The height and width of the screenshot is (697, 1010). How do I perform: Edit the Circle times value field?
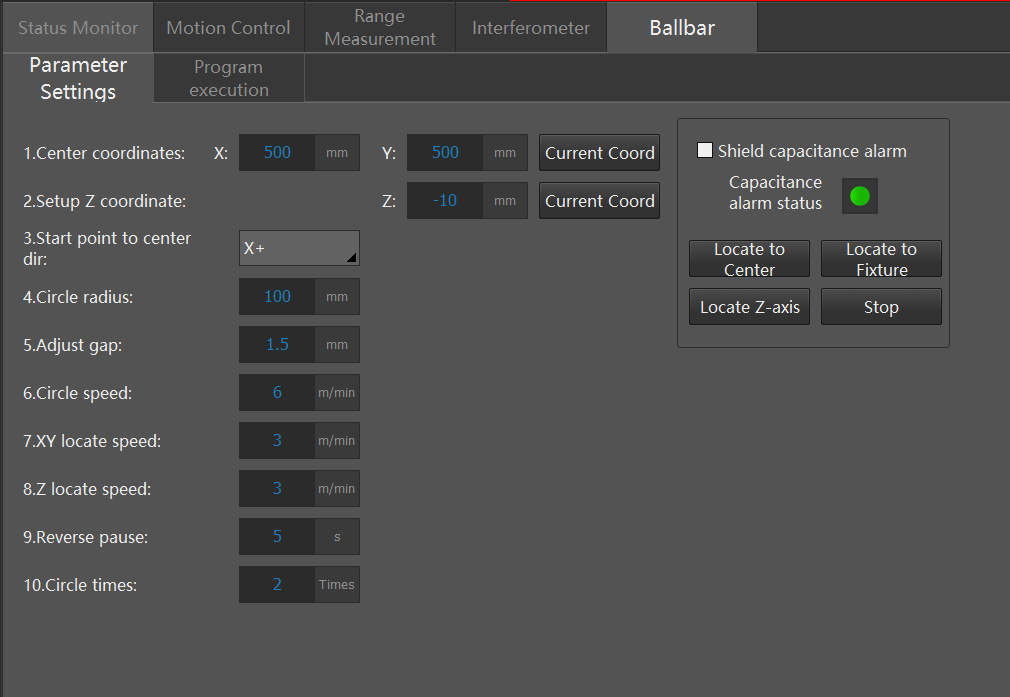tap(277, 584)
